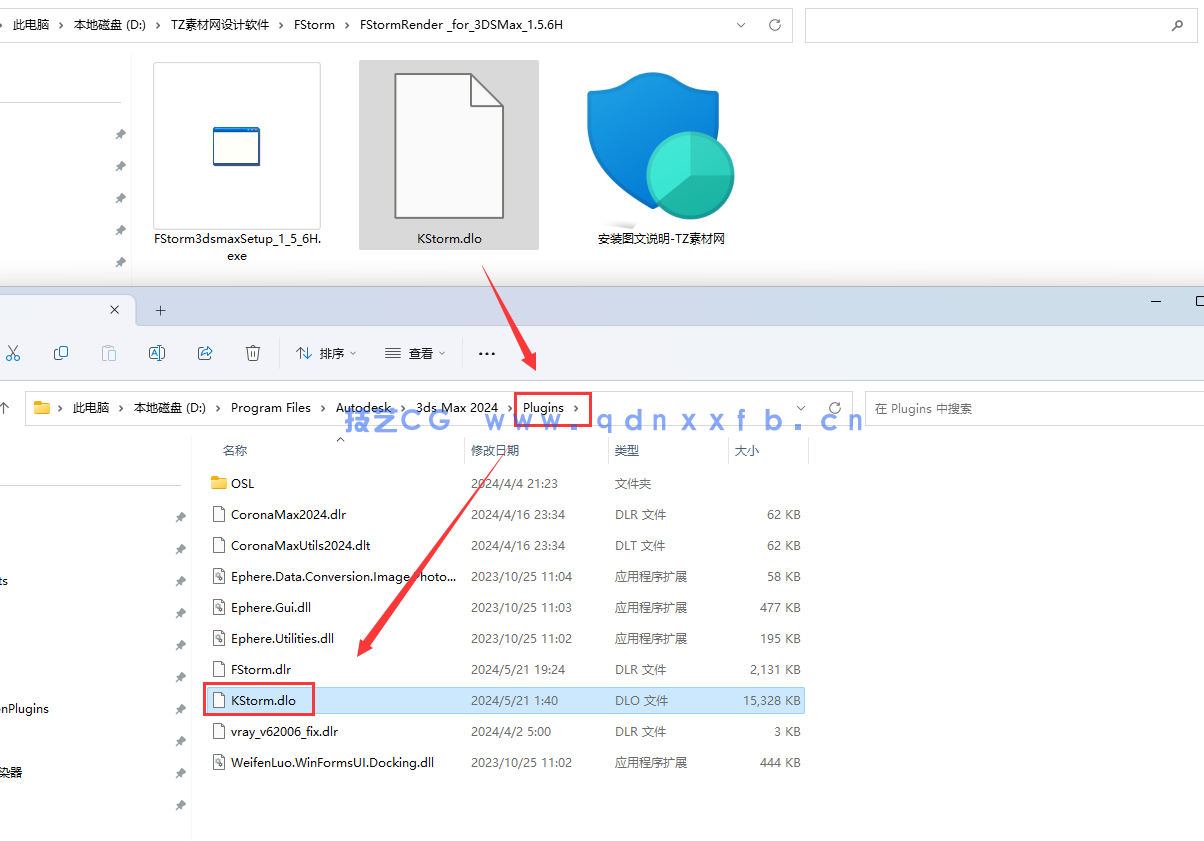The width and height of the screenshot is (1204, 841).
Task: Click 3ds Max 2024 breadcrumb segment
Action: pyautogui.click(x=456, y=408)
